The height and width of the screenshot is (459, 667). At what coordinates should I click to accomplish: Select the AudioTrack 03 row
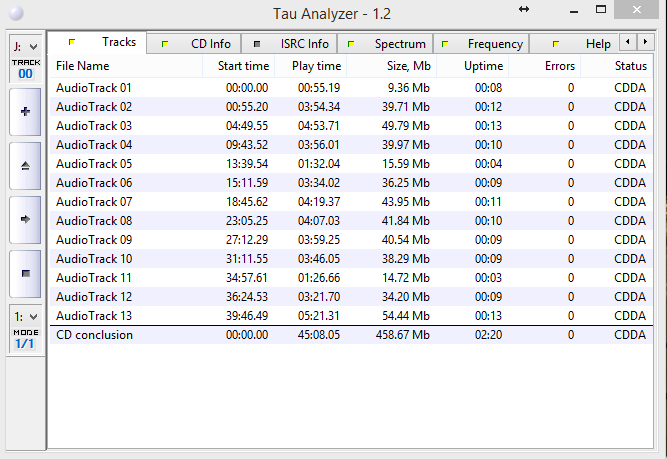pos(351,126)
